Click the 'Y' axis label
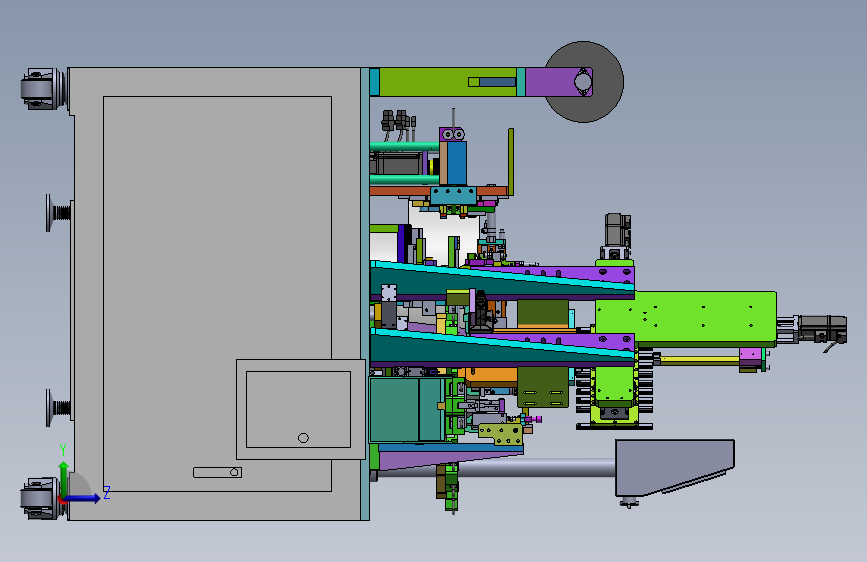Image resolution: width=867 pixels, height=562 pixels. (x=63, y=450)
